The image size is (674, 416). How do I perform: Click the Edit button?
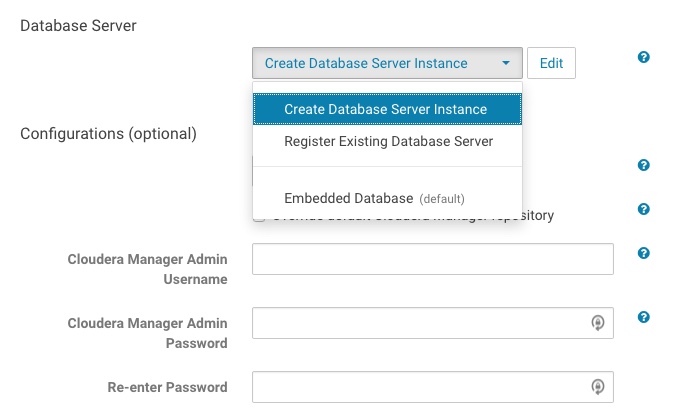[551, 63]
